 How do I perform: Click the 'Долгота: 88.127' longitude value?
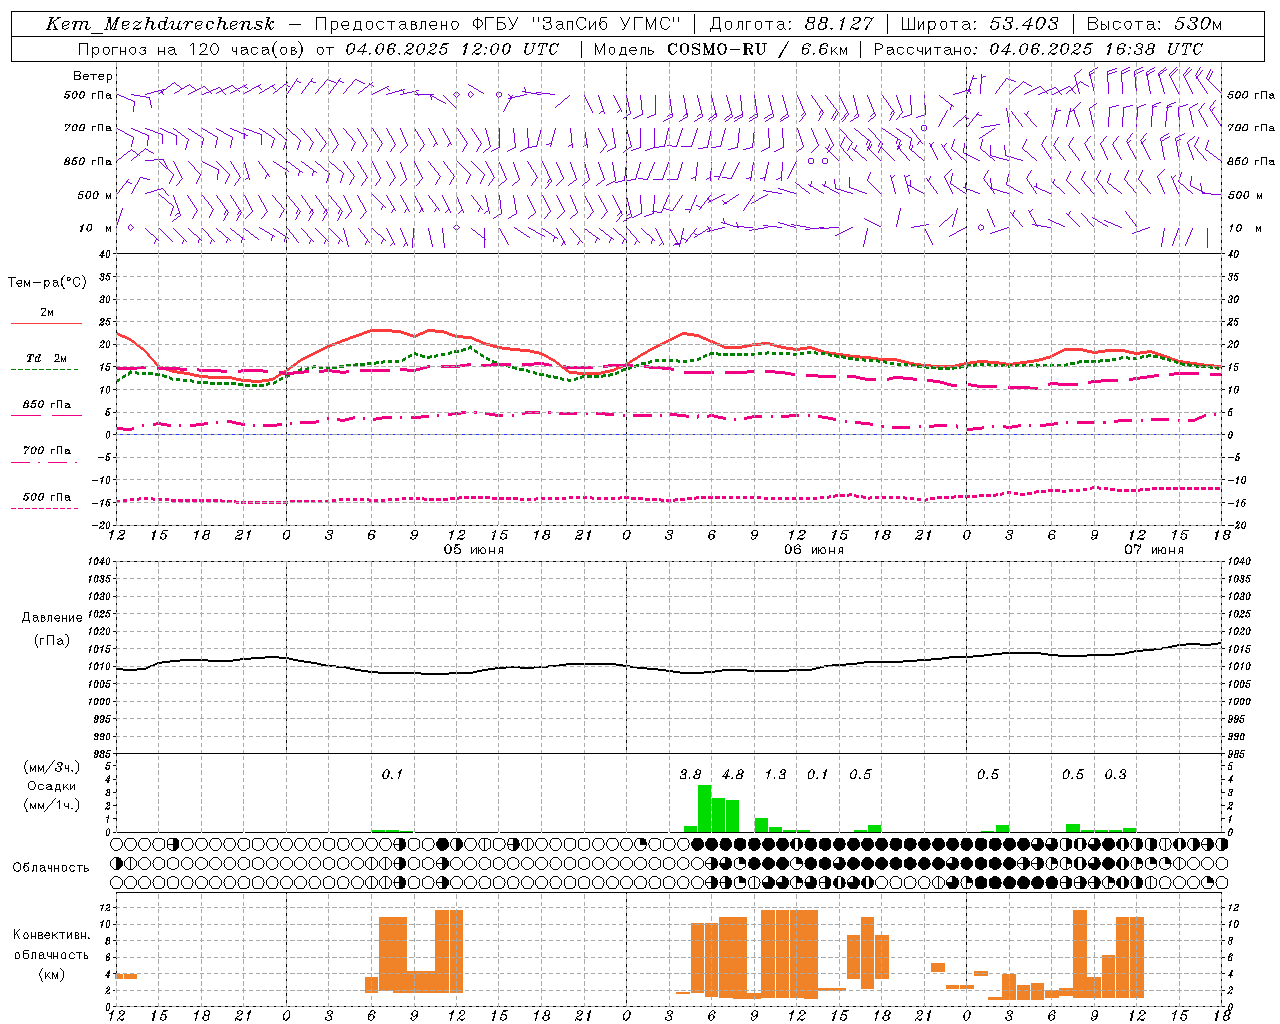click(791, 24)
